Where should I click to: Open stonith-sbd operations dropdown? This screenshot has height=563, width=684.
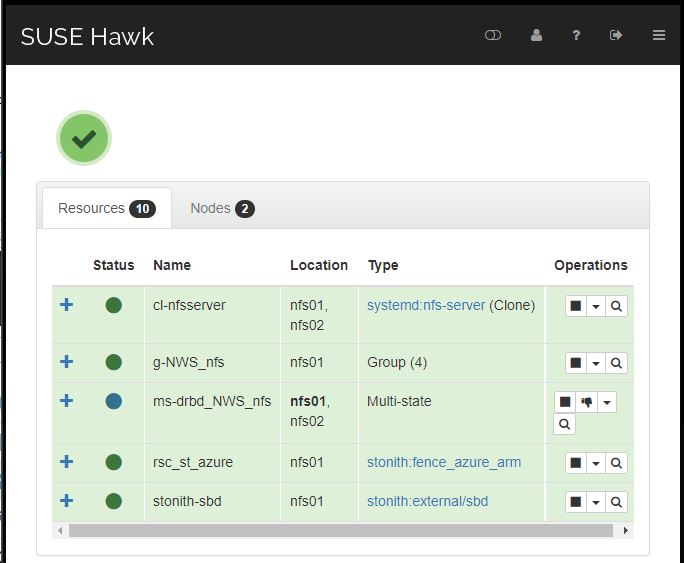point(595,502)
